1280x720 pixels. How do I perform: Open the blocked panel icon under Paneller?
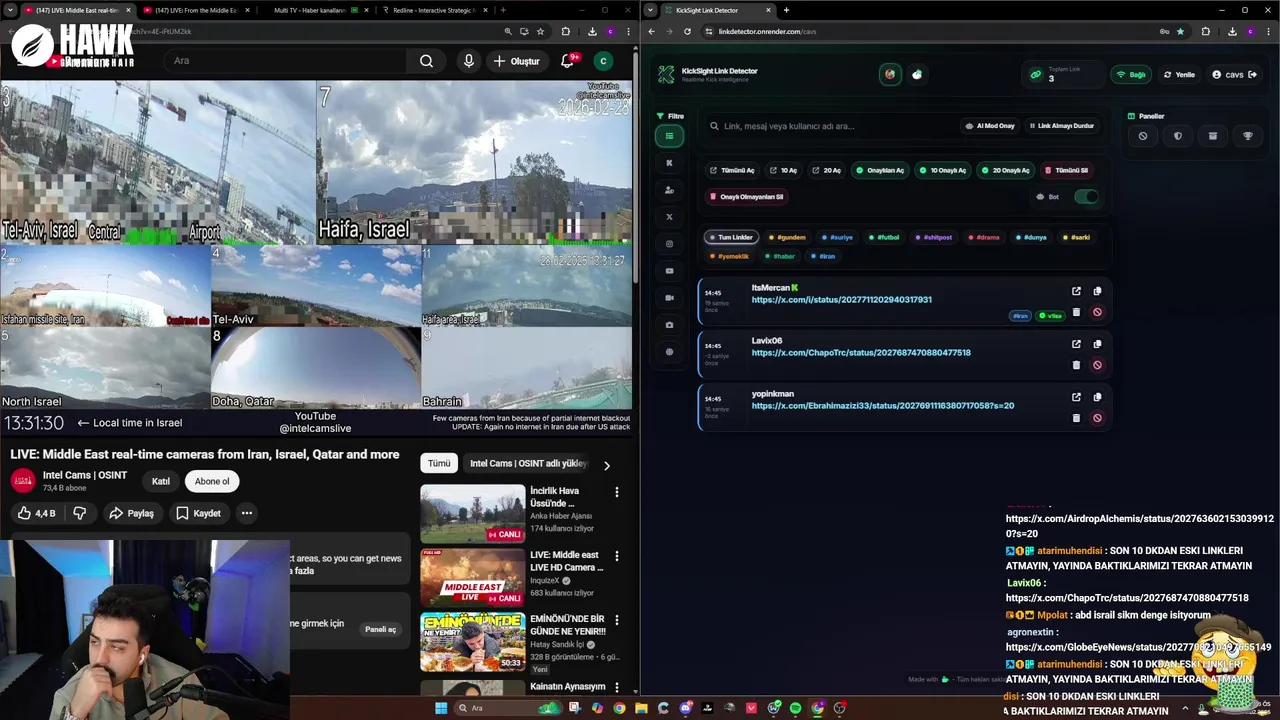pyautogui.click(x=1143, y=136)
